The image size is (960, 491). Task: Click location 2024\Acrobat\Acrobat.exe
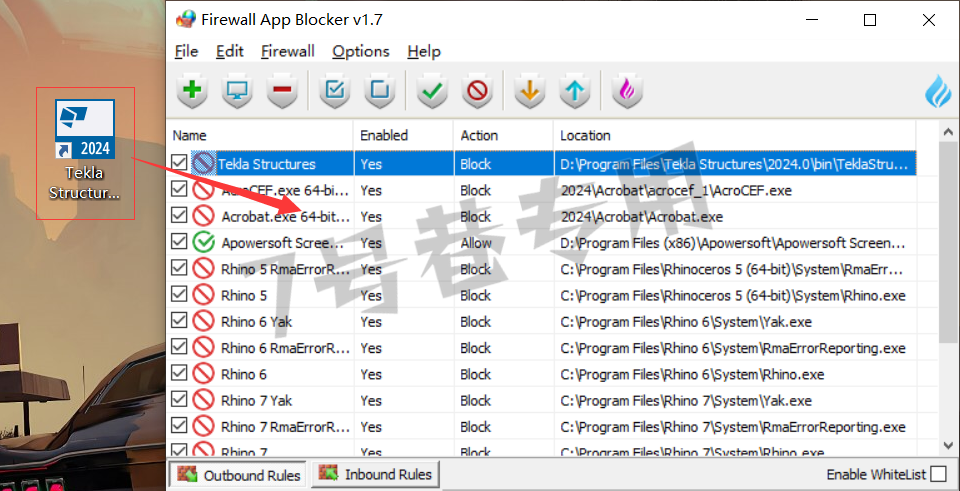(642, 216)
